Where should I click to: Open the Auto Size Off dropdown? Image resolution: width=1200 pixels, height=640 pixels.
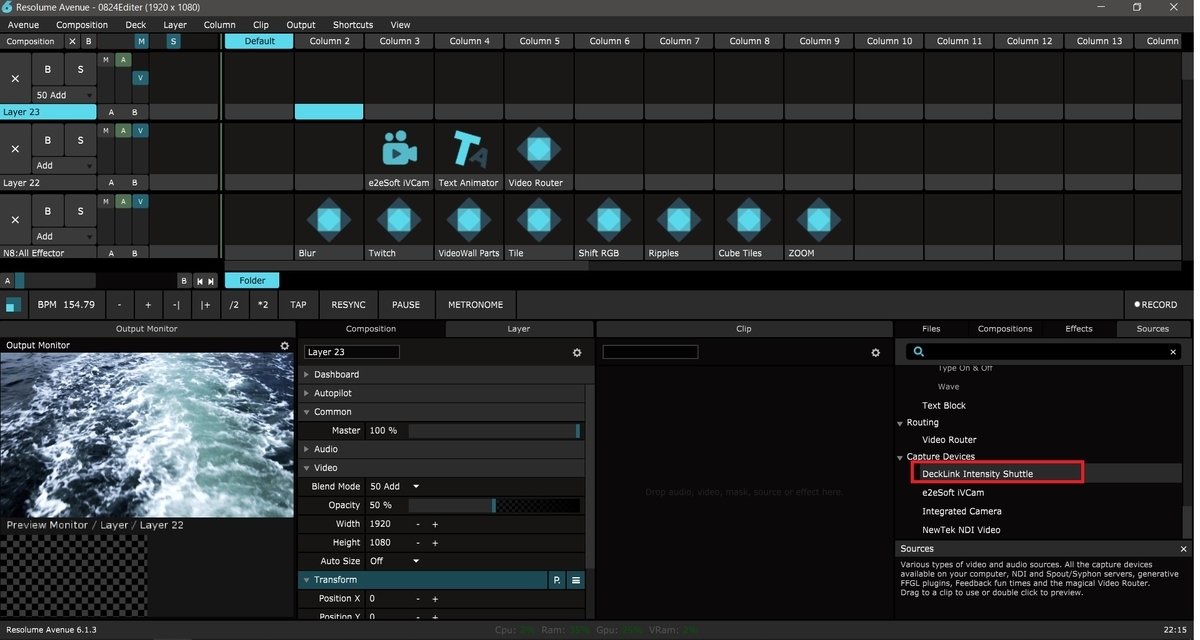pyautogui.click(x=394, y=561)
